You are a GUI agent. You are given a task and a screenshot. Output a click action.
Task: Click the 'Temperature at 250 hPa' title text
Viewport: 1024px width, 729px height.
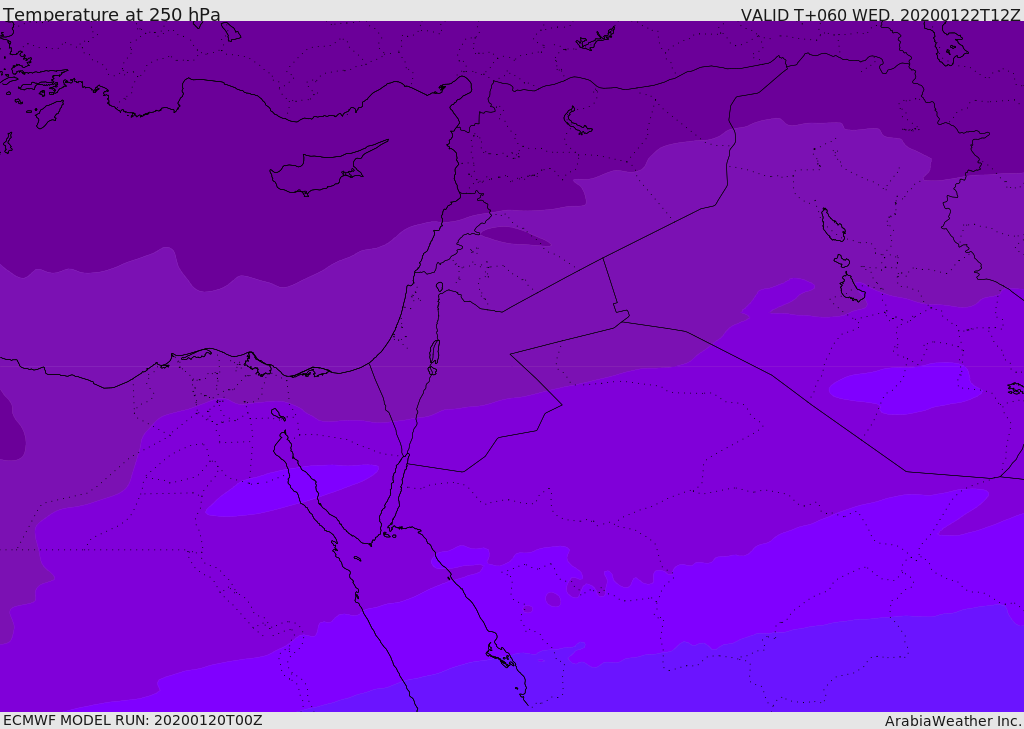pyautogui.click(x=112, y=14)
